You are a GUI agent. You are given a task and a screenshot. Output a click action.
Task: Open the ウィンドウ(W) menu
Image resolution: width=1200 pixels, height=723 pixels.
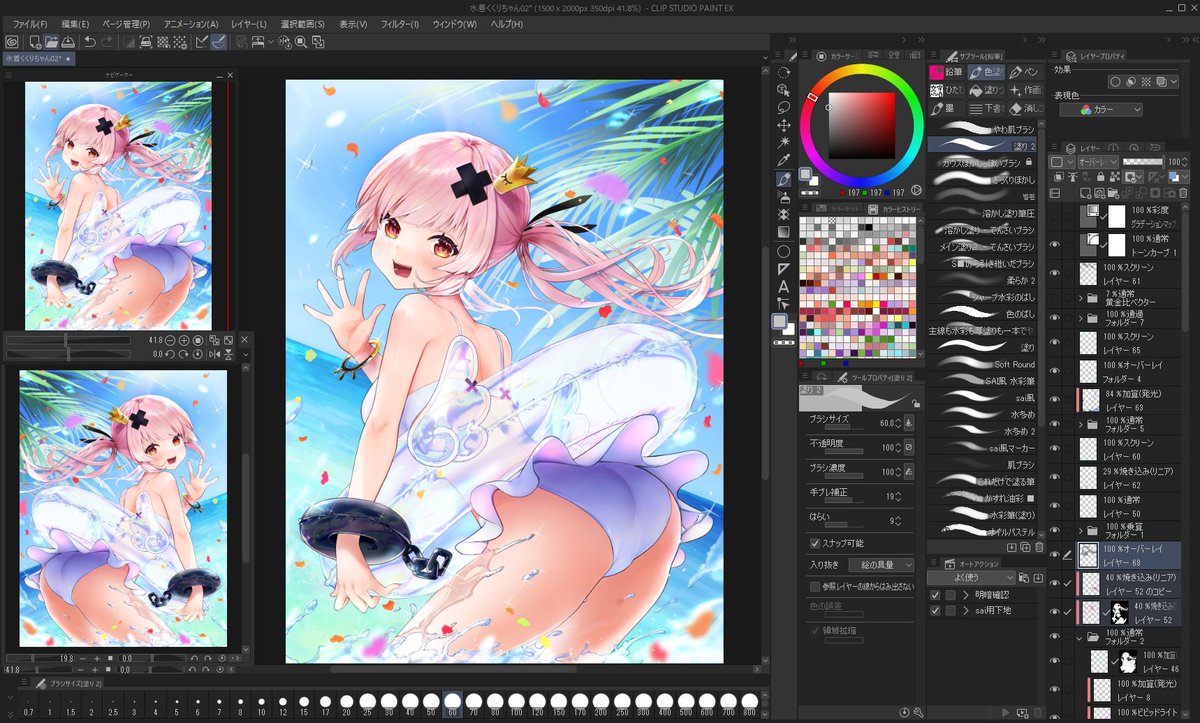(x=455, y=24)
